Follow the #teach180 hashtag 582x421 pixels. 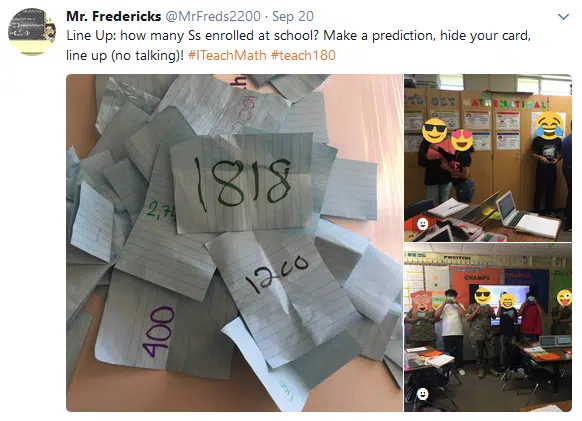tap(303, 55)
